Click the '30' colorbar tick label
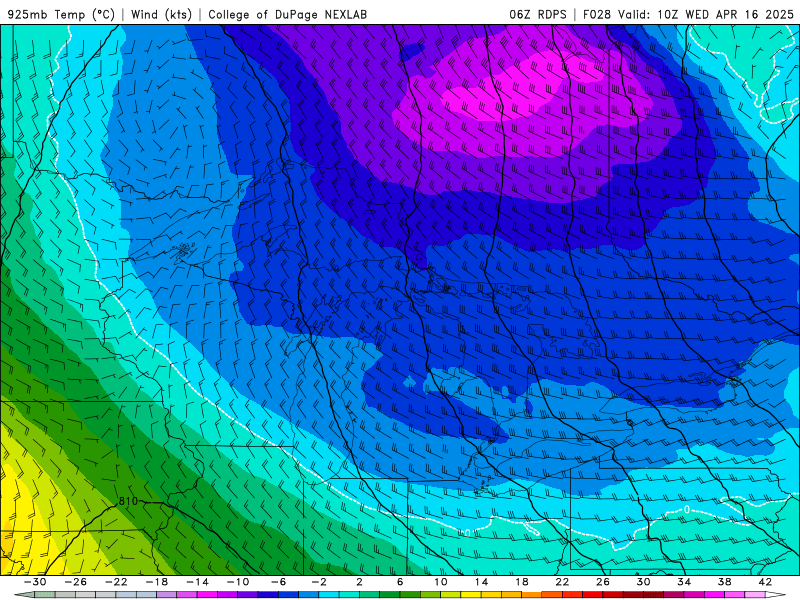The image size is (800, 600). [x=643, y=582]
